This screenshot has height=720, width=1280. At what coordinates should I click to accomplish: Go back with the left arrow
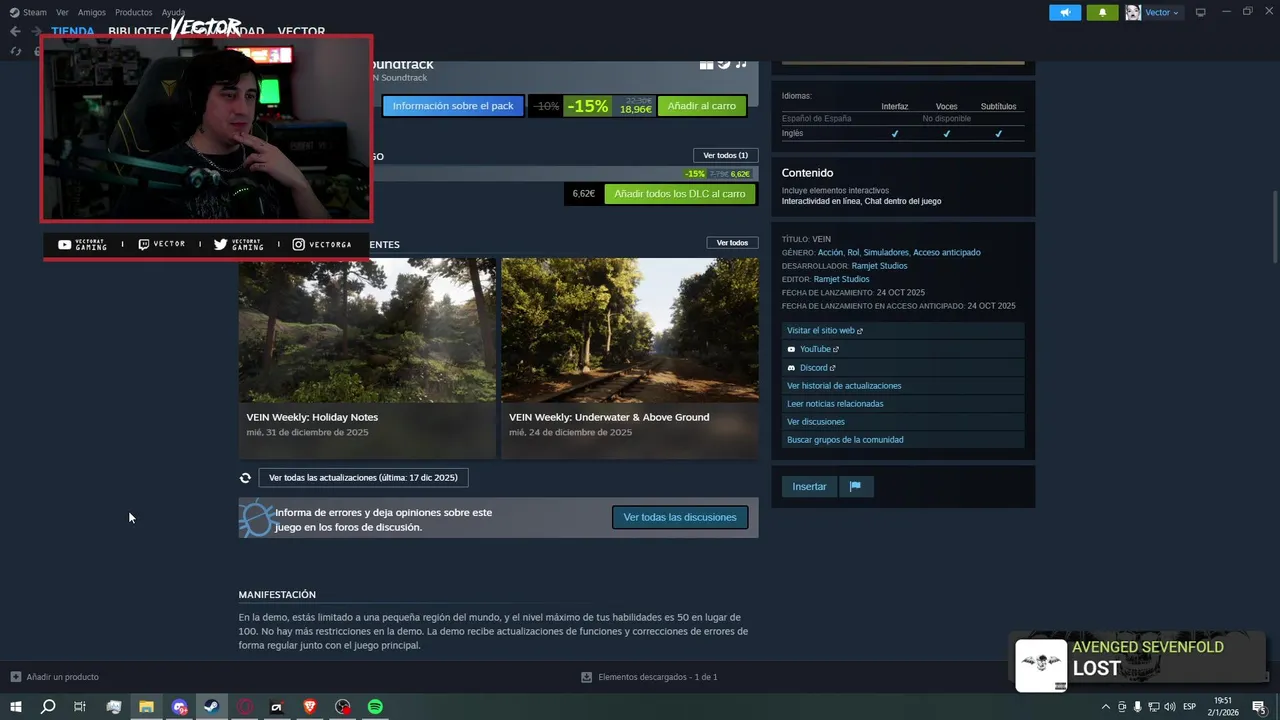[x=15, y=31]
